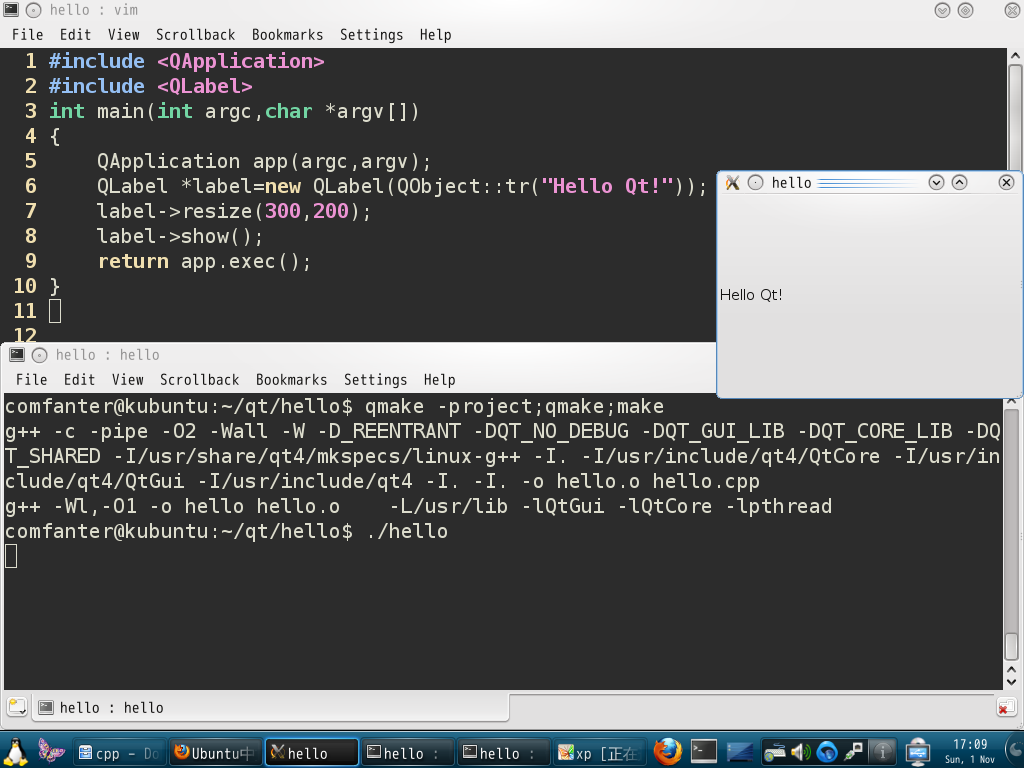
Task: Open the File menu in the vim window
Action: click(x=27, y=35)
